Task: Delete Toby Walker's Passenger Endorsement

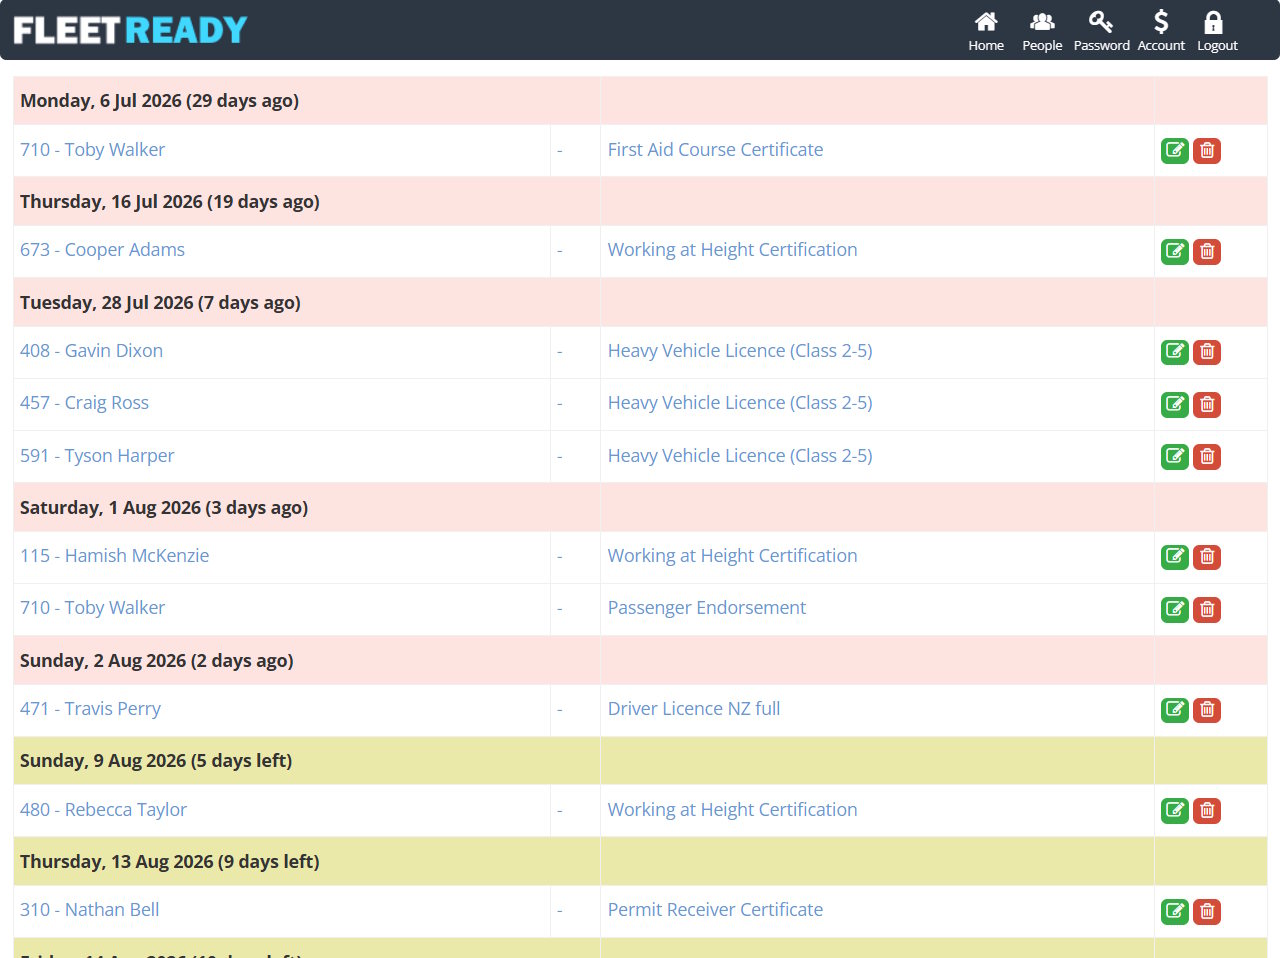Action: click(1207, 609)
